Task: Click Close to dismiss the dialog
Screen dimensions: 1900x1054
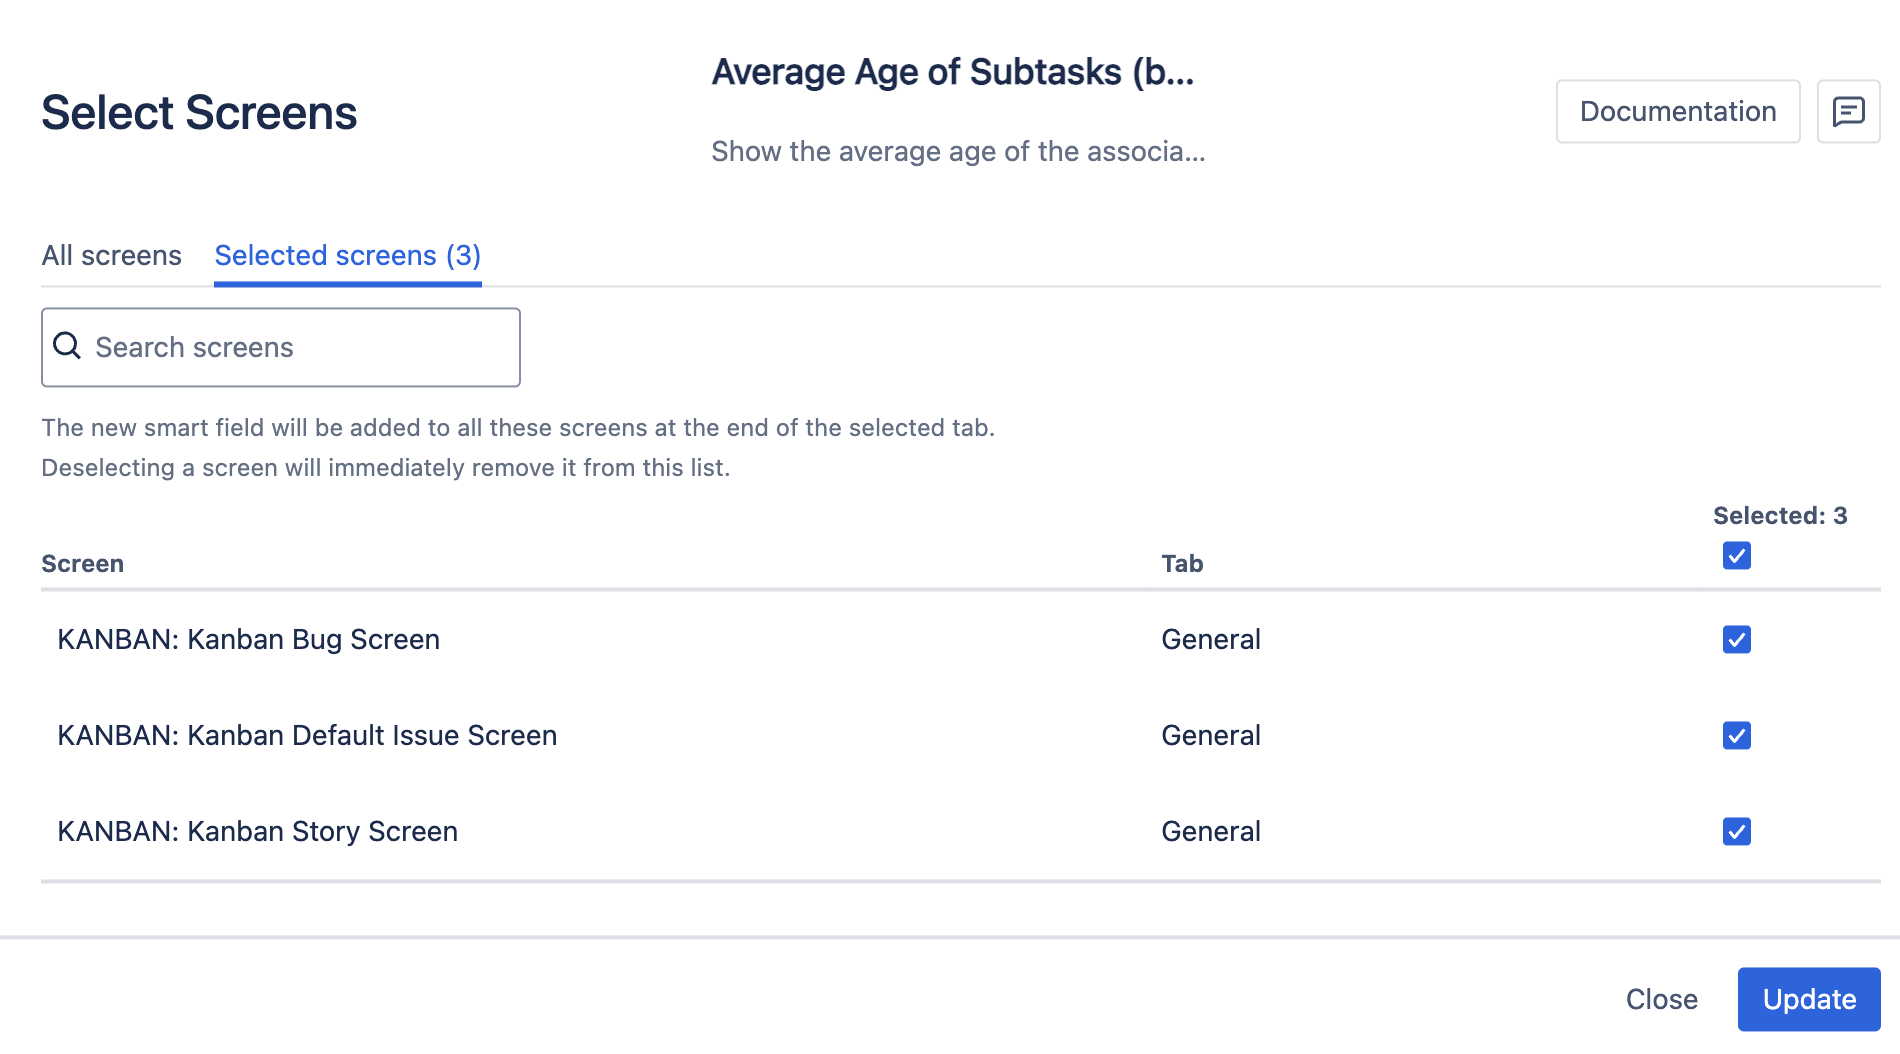Action: (1661, 999)
